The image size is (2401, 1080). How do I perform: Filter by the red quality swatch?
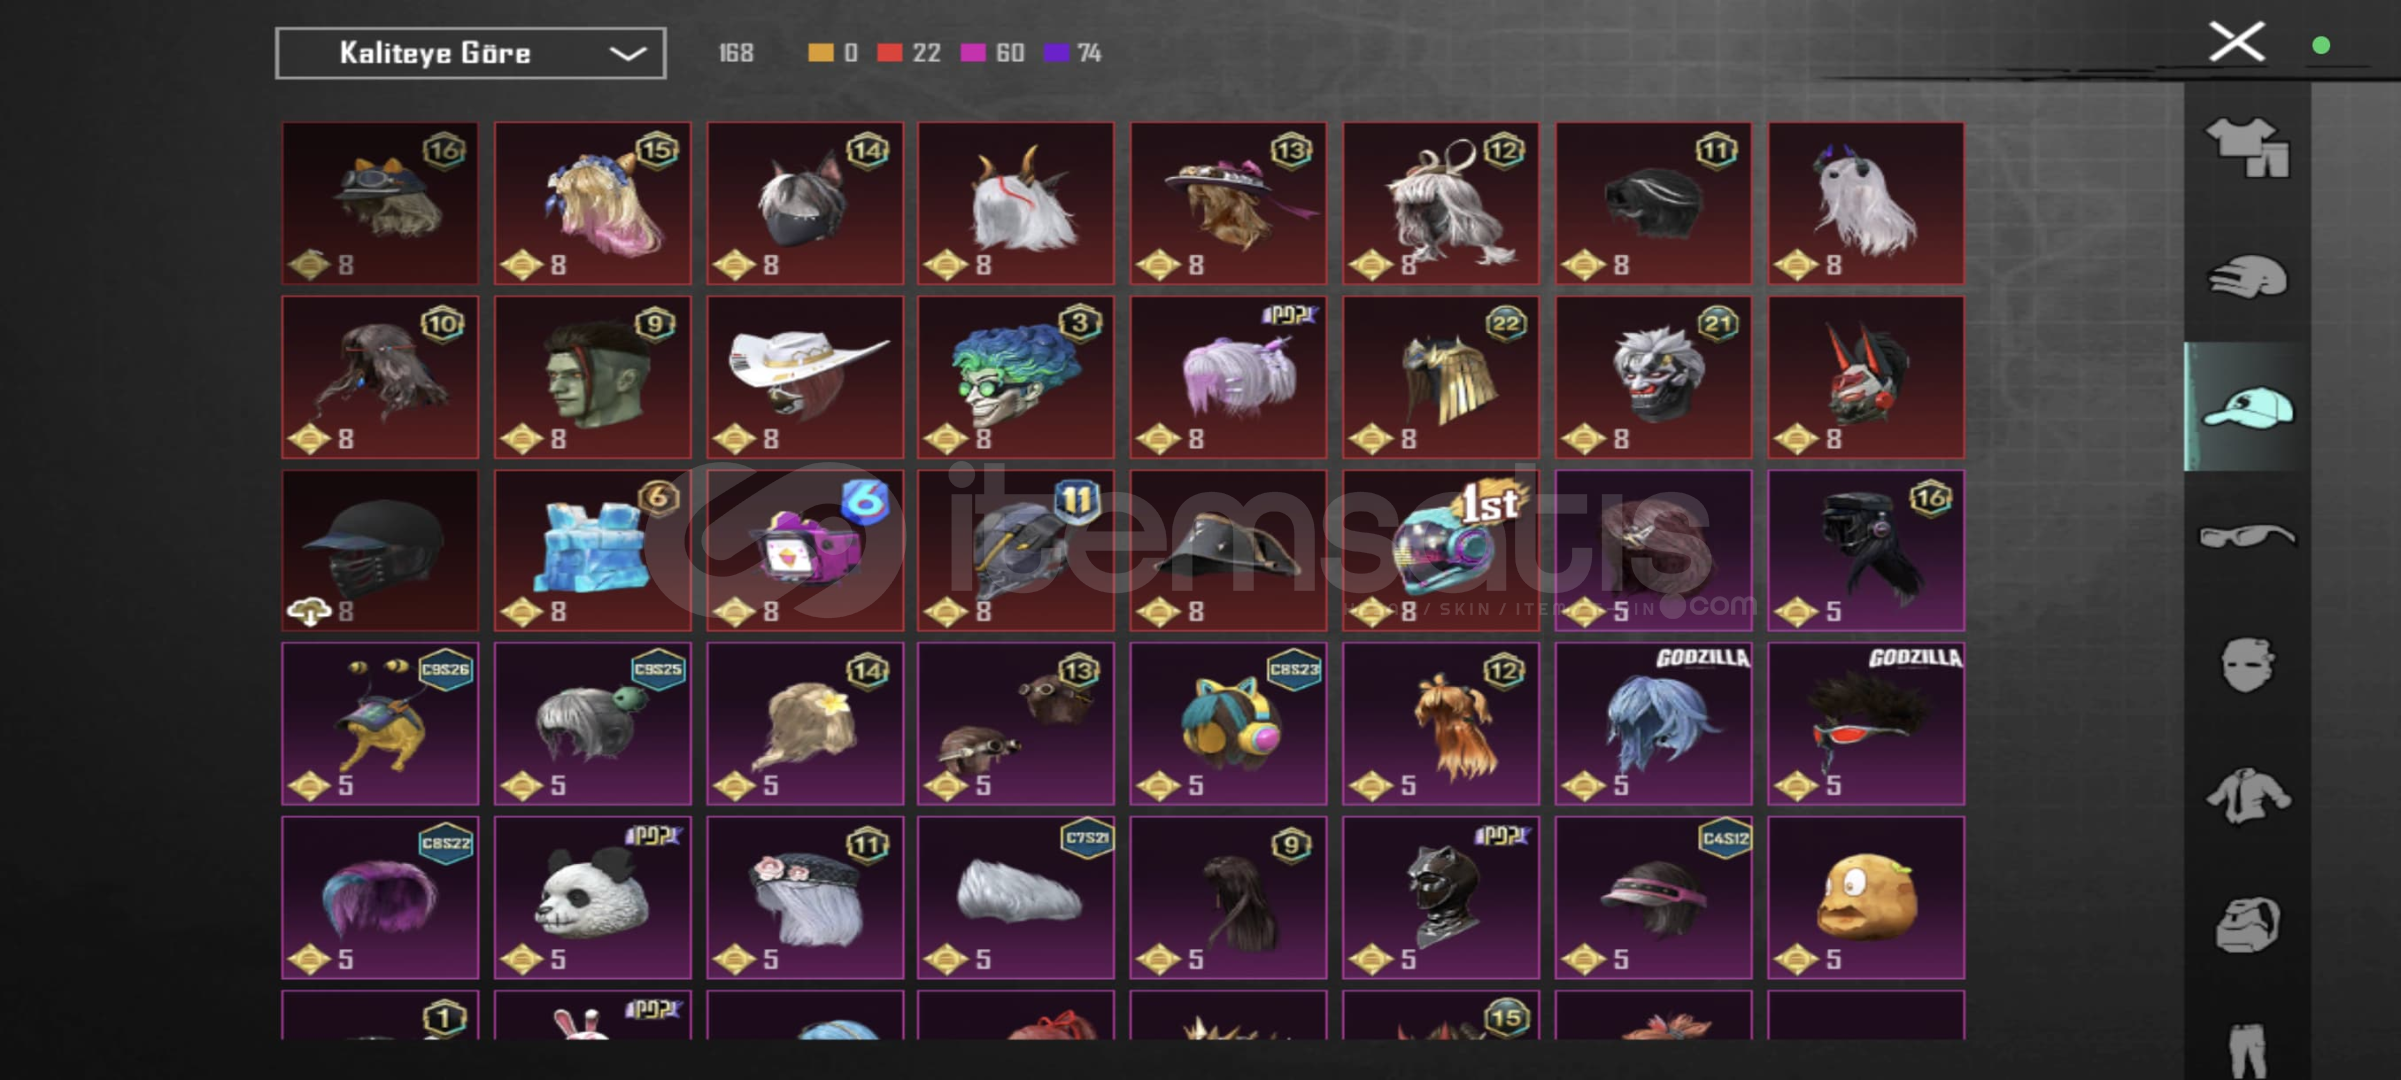click(889, 53)
